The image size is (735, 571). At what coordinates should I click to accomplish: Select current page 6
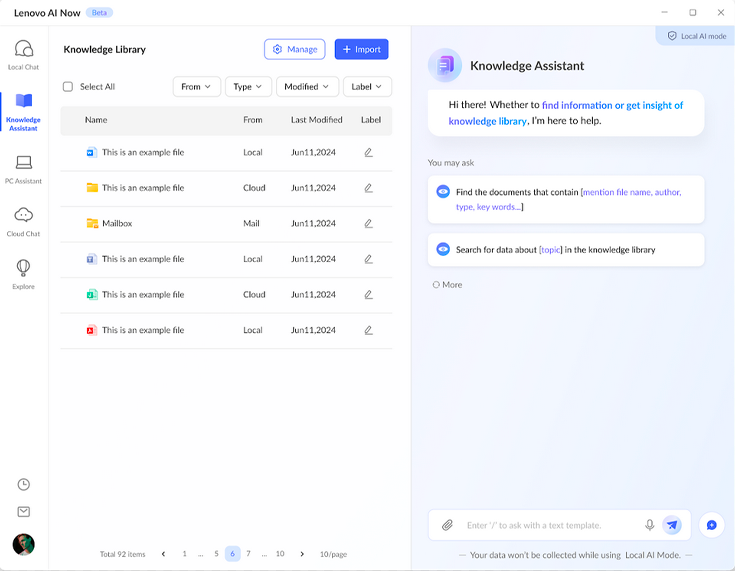(x=232, y=554)
